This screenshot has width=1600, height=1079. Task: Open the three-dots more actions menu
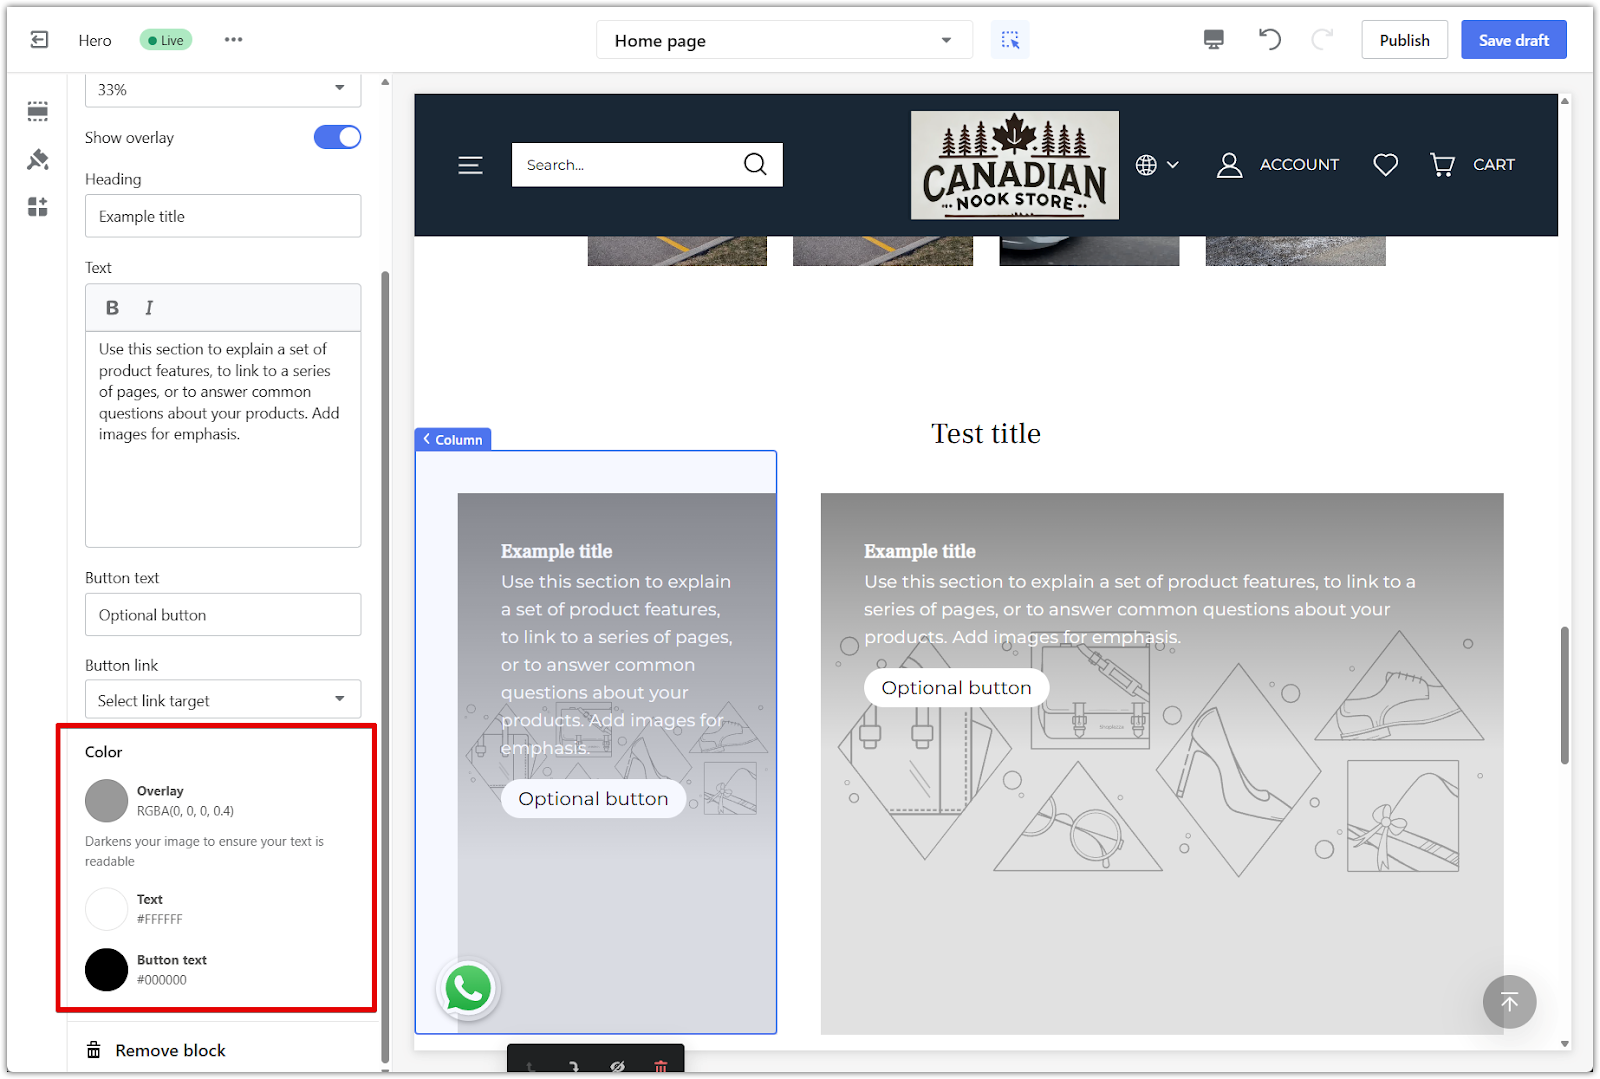click(233, 40)
